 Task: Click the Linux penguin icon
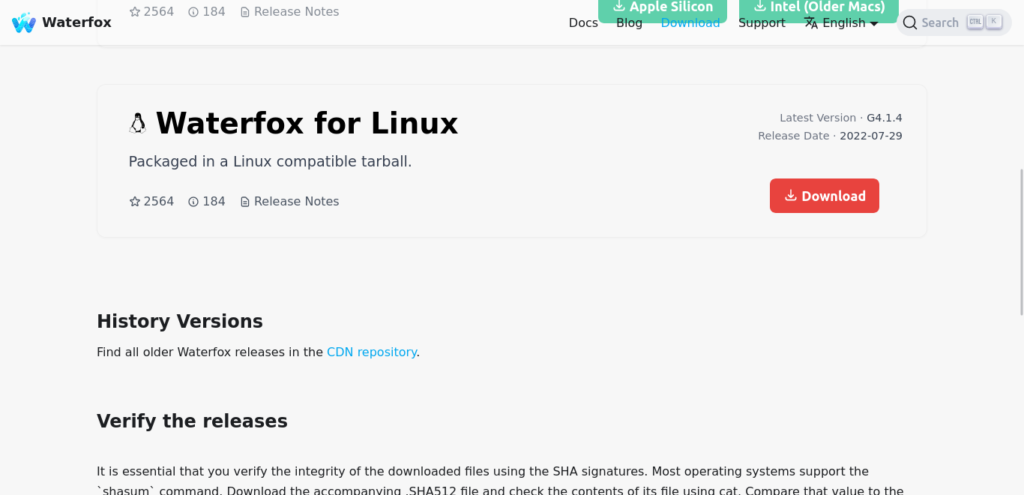click(137, 123)
